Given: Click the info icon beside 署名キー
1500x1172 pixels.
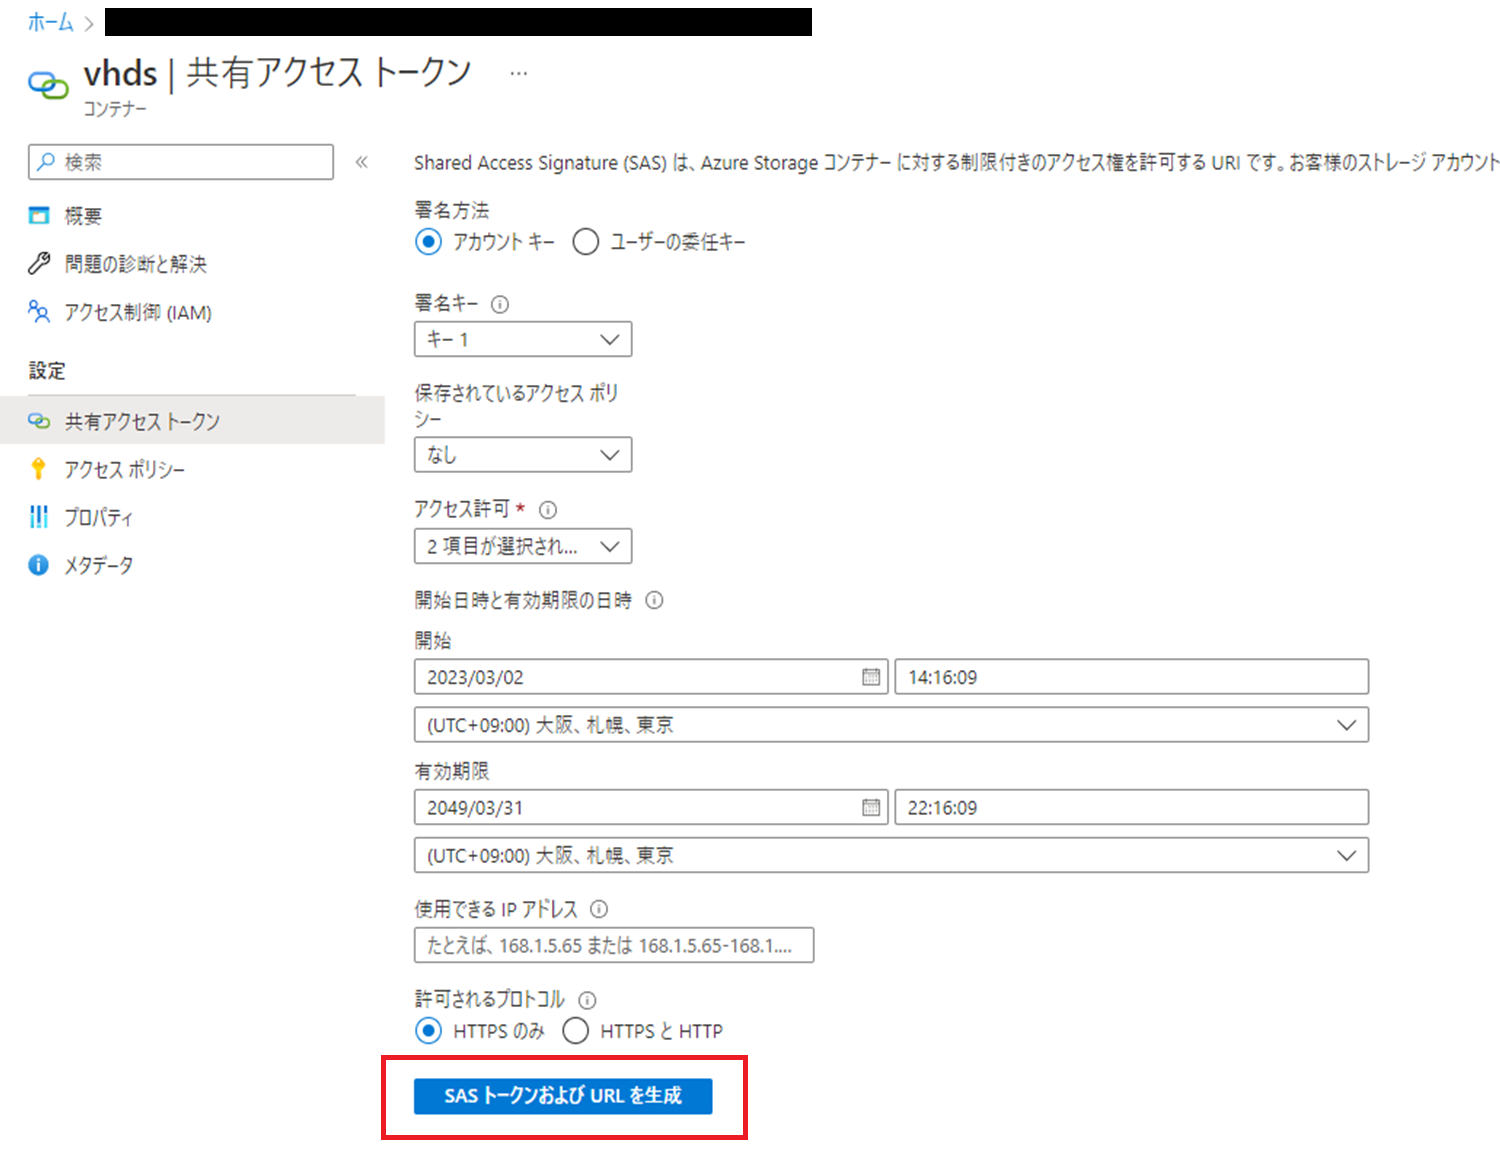Looking at the screenshot, I should point(500,304).
